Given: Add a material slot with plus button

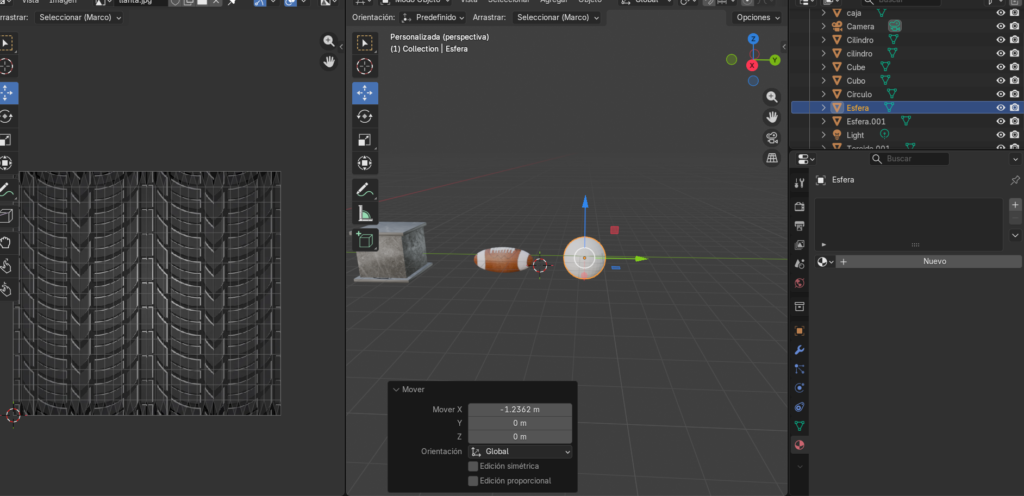Looking at the screenshot, I should (1015, 204).
